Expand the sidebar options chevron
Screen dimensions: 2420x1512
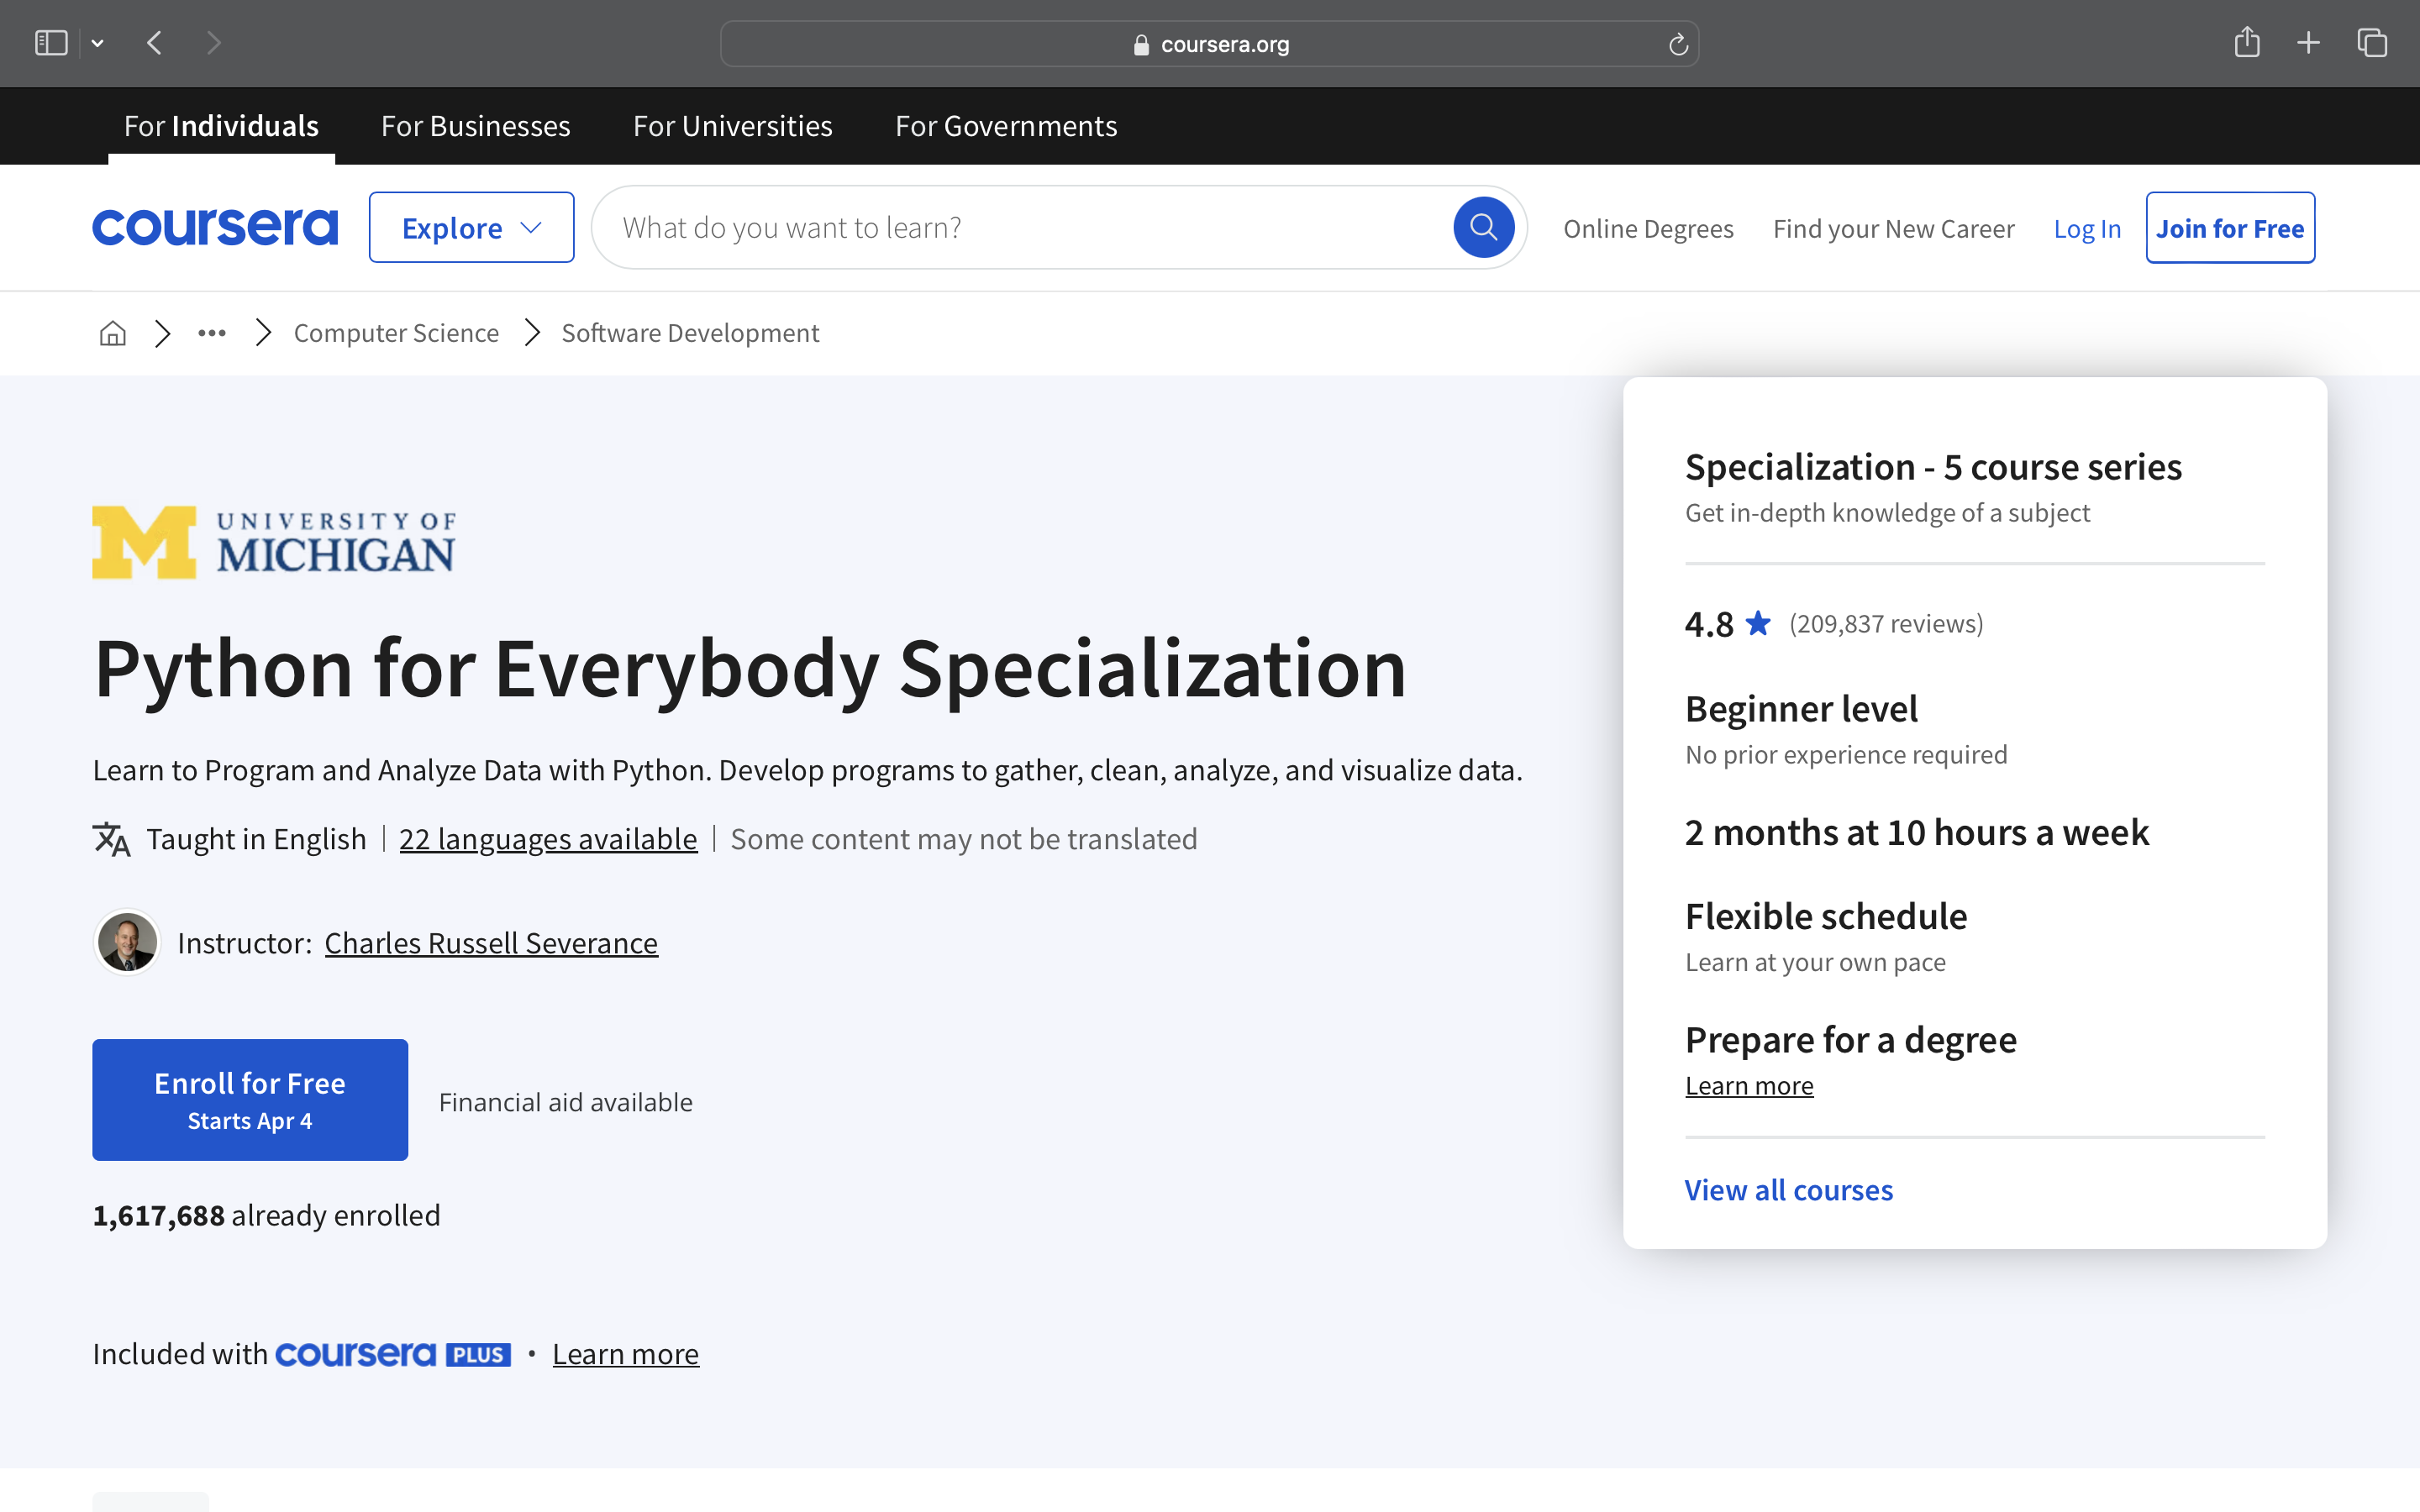(97, 42)
